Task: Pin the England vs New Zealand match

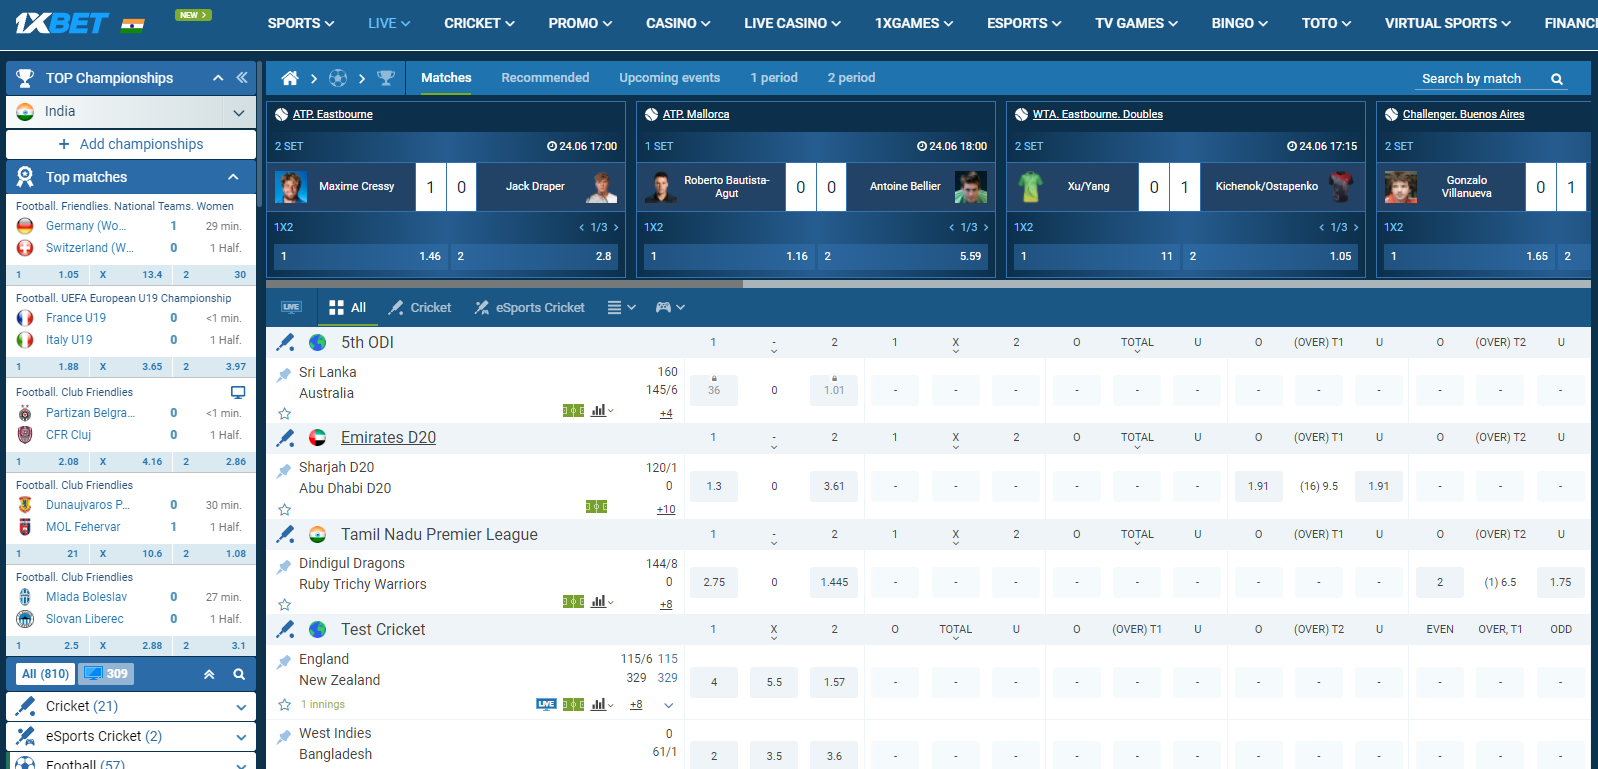Action: 284,662
